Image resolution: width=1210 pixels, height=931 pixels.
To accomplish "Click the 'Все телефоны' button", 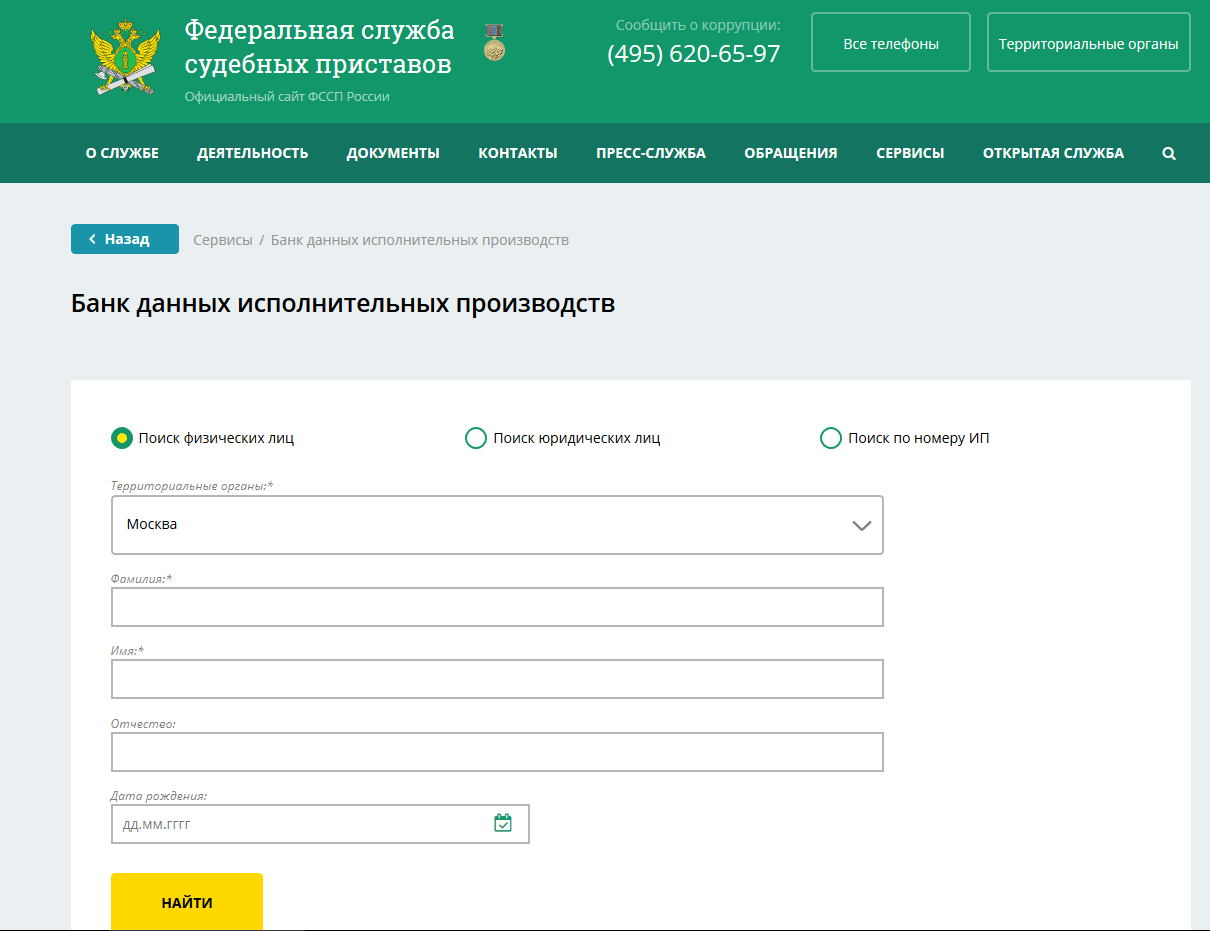I will pyautogui.click(x=891, y=43).
